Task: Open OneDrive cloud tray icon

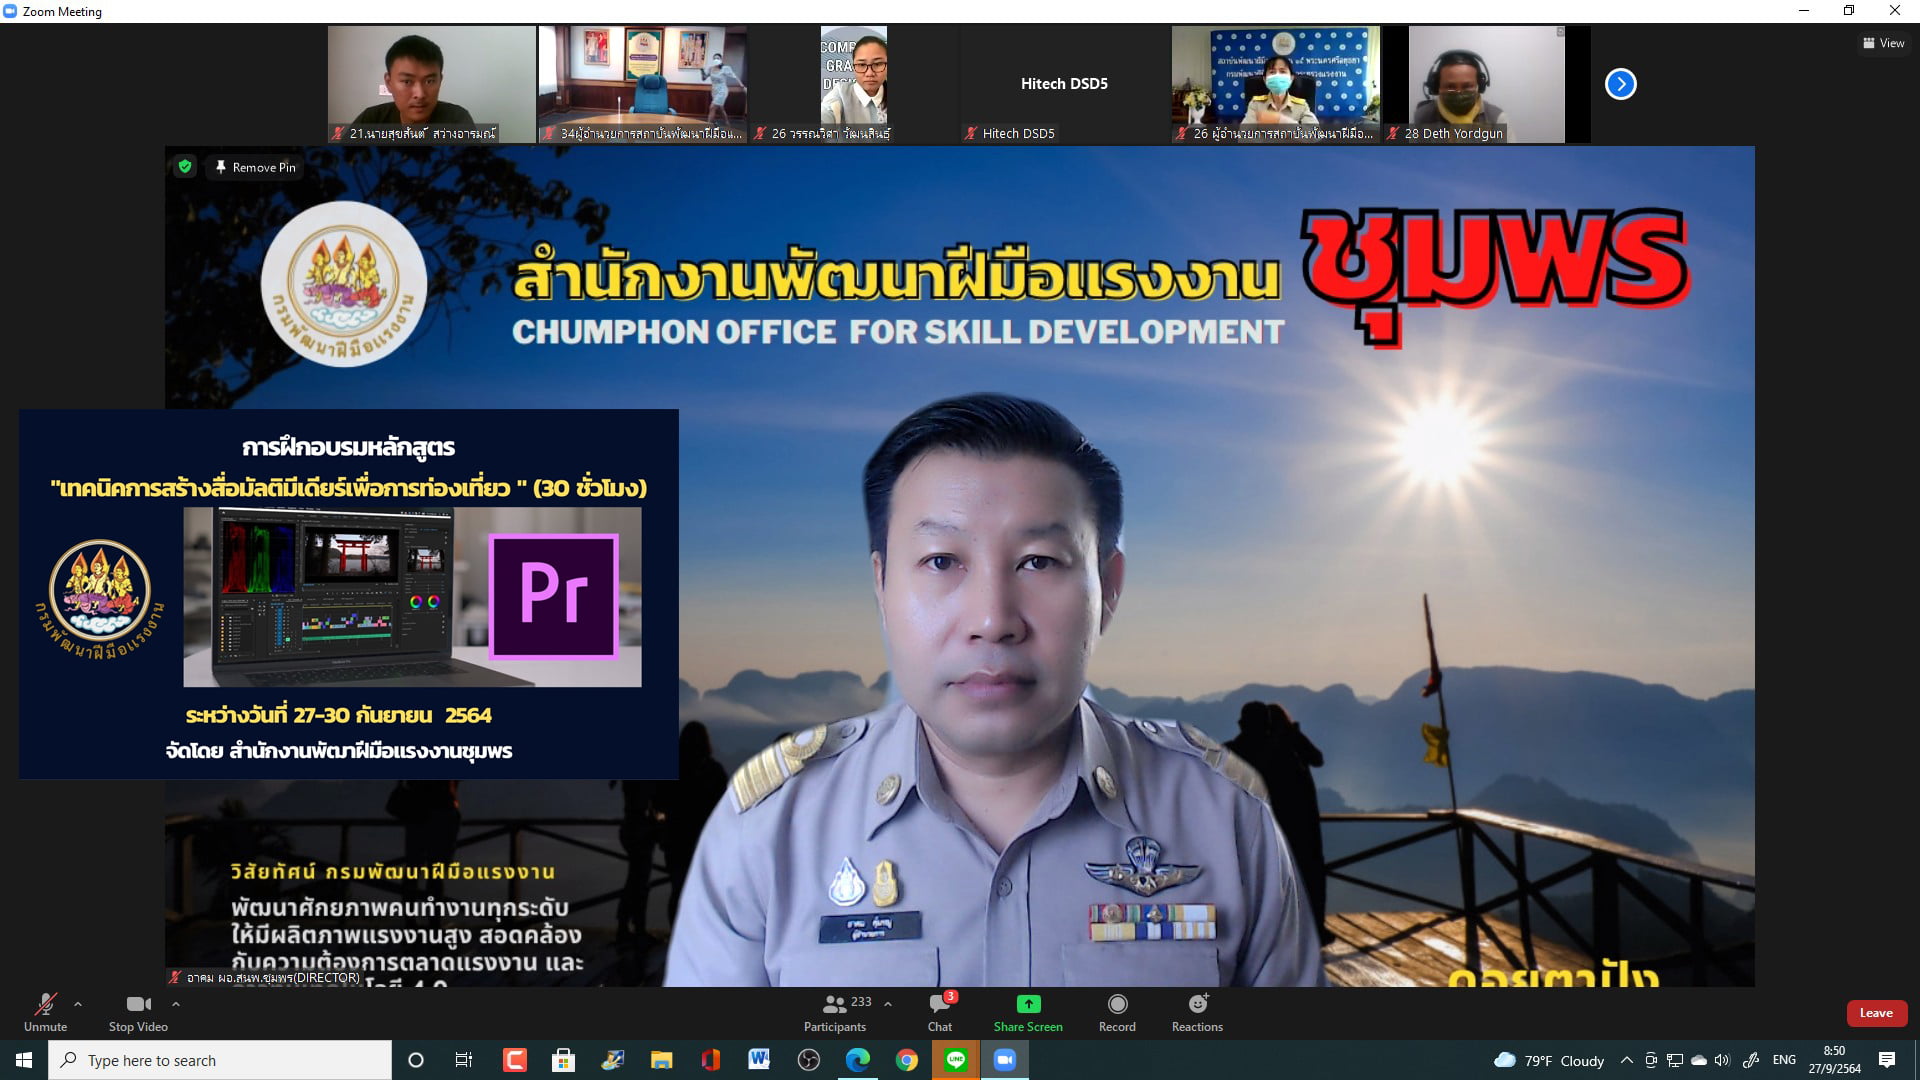Action: [1698, 1060]
